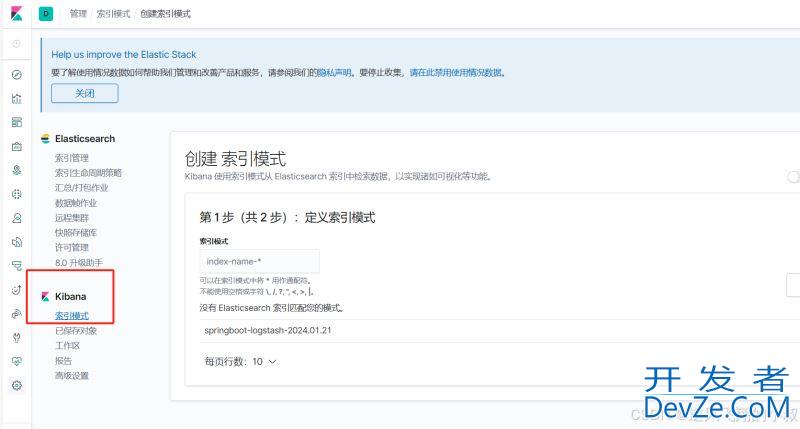The height and width of the screenshot is (429, 800).
Task: Click the Elasticsearch logo in the management menu
Action: coord(45,139)
